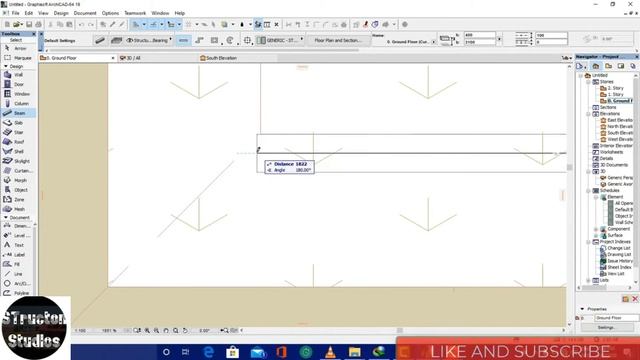The width and height of the screenshot is (640, 360).
Task: Open the Help menu
Action: 180,13
